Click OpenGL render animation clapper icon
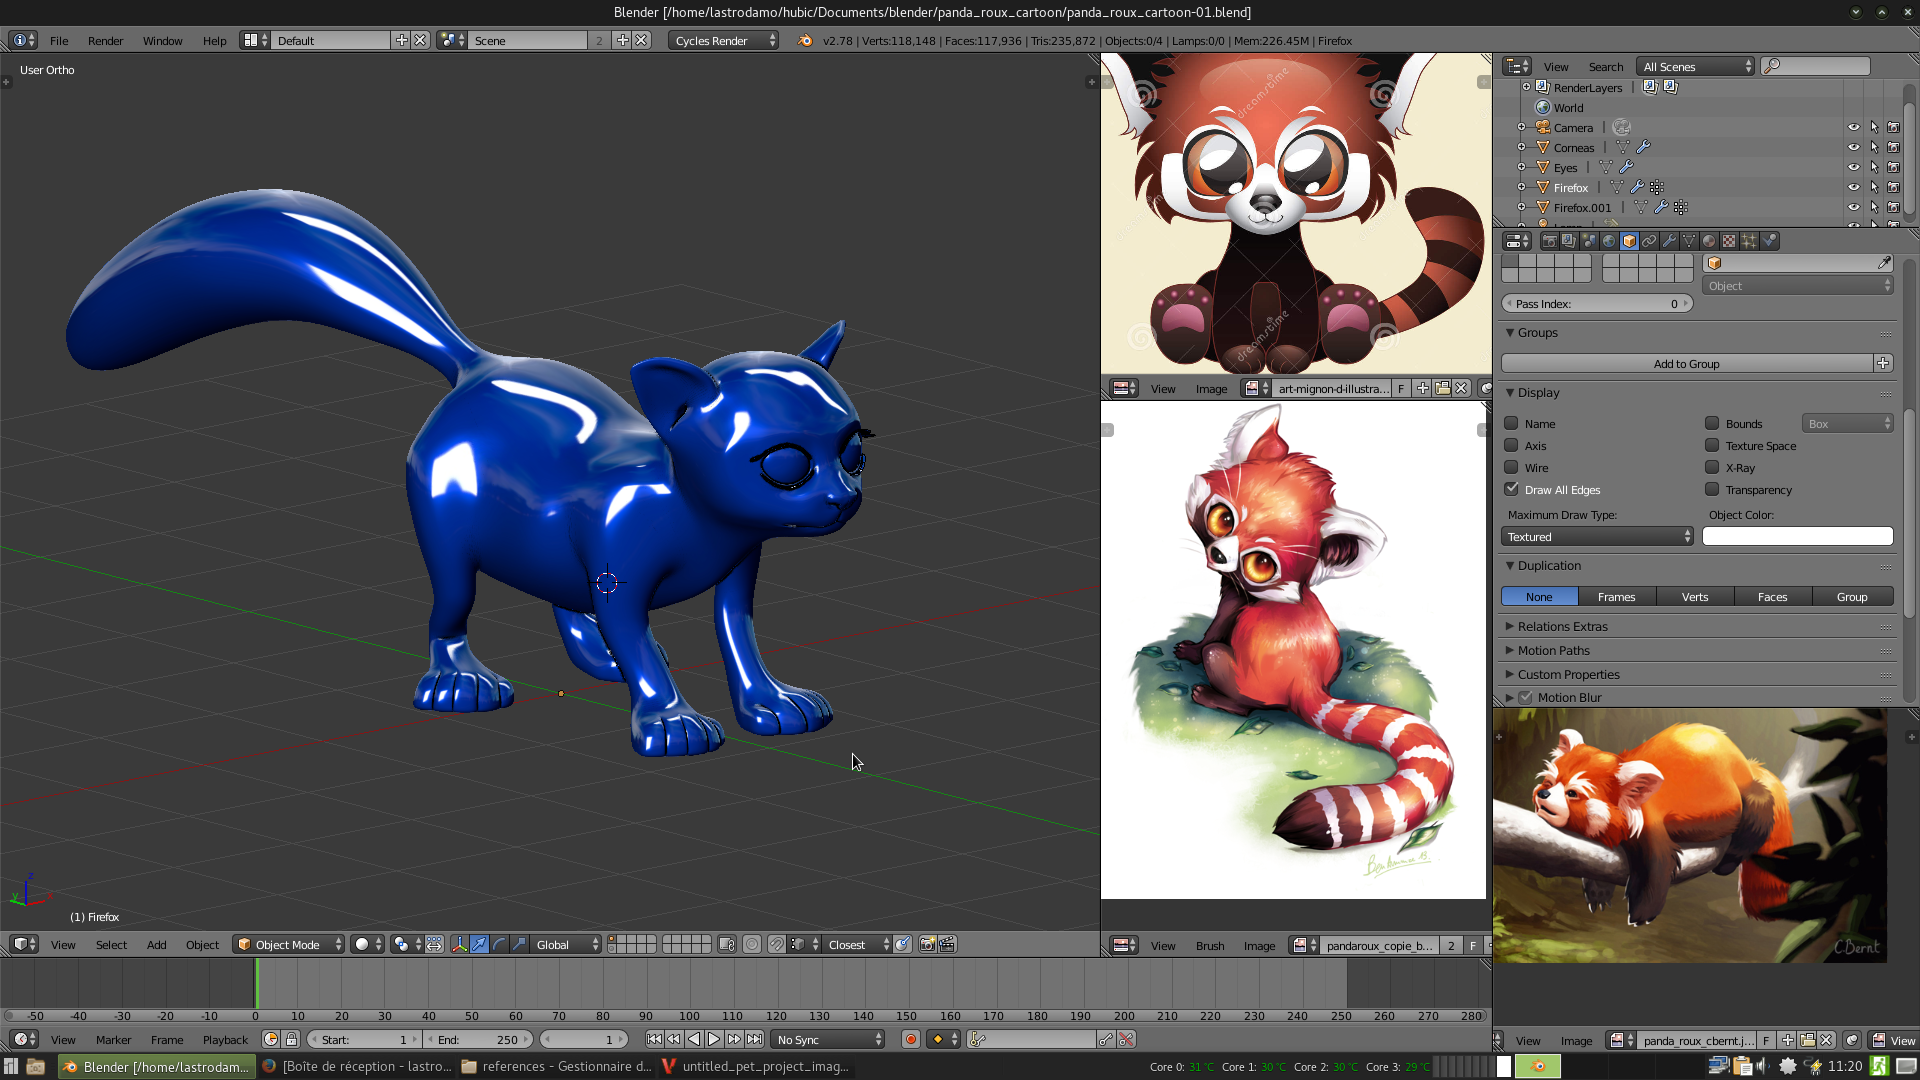The height and width of the screenshot is (1080, 1920). coord(947,944)
